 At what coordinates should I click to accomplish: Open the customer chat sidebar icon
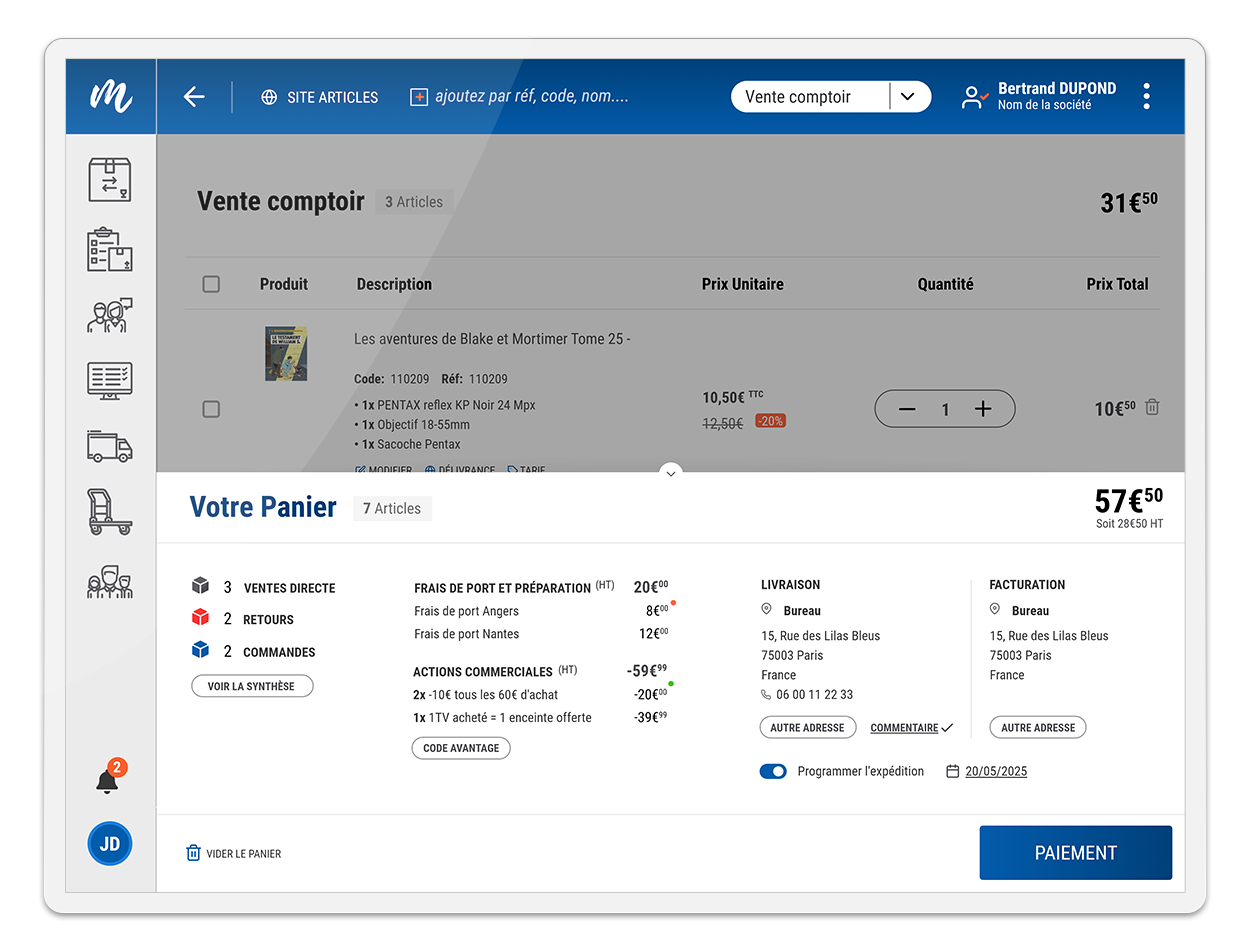[110, 315]
